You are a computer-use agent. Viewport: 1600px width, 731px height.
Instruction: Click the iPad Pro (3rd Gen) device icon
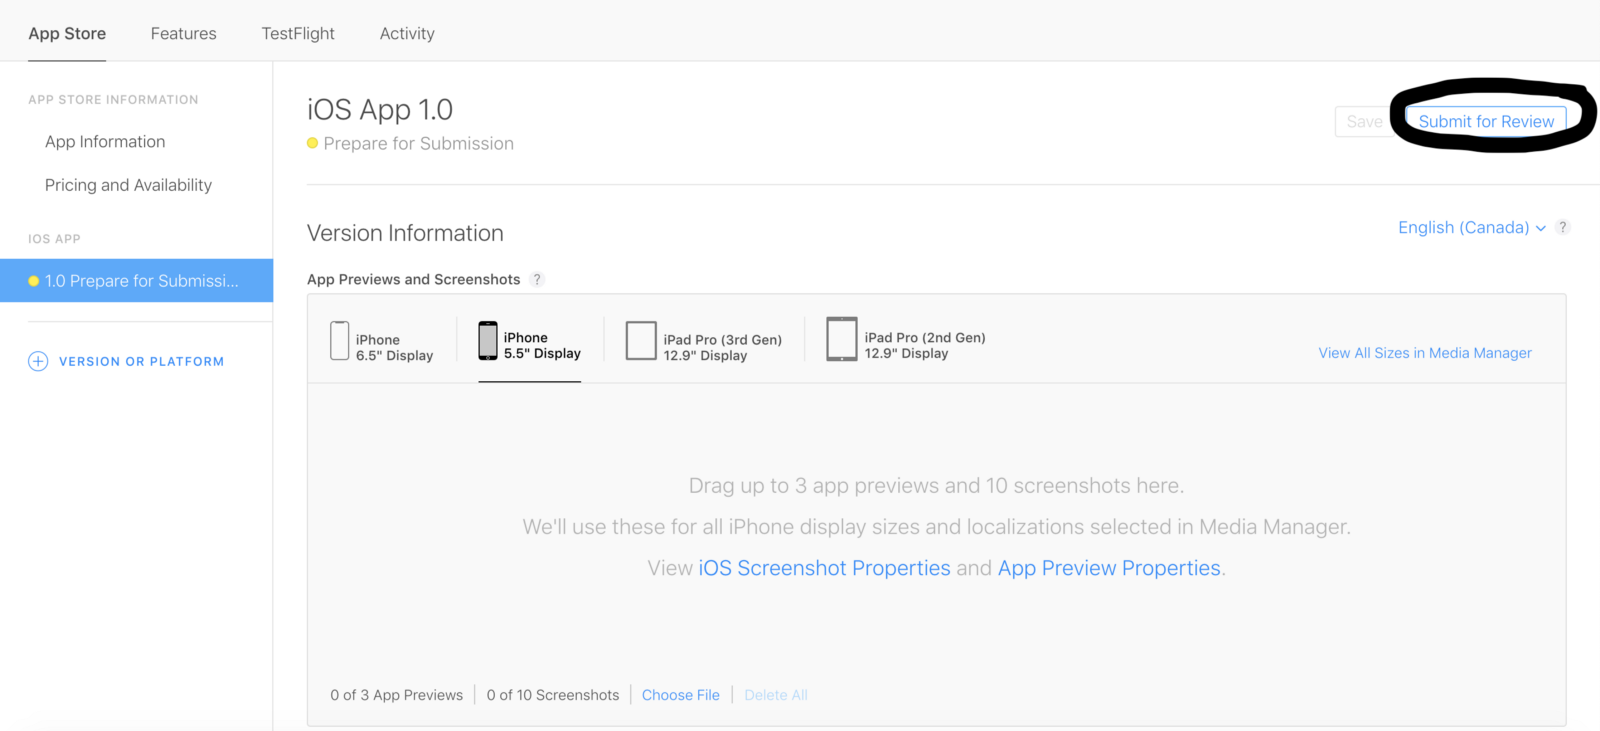[x=641, y=341]
